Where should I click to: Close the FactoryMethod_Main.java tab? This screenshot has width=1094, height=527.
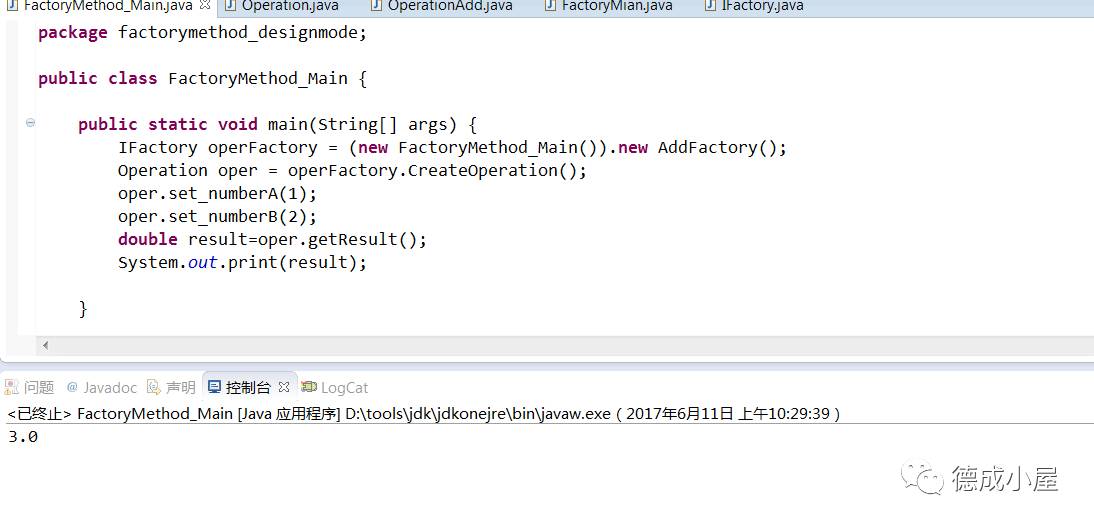tap(204, 6)
